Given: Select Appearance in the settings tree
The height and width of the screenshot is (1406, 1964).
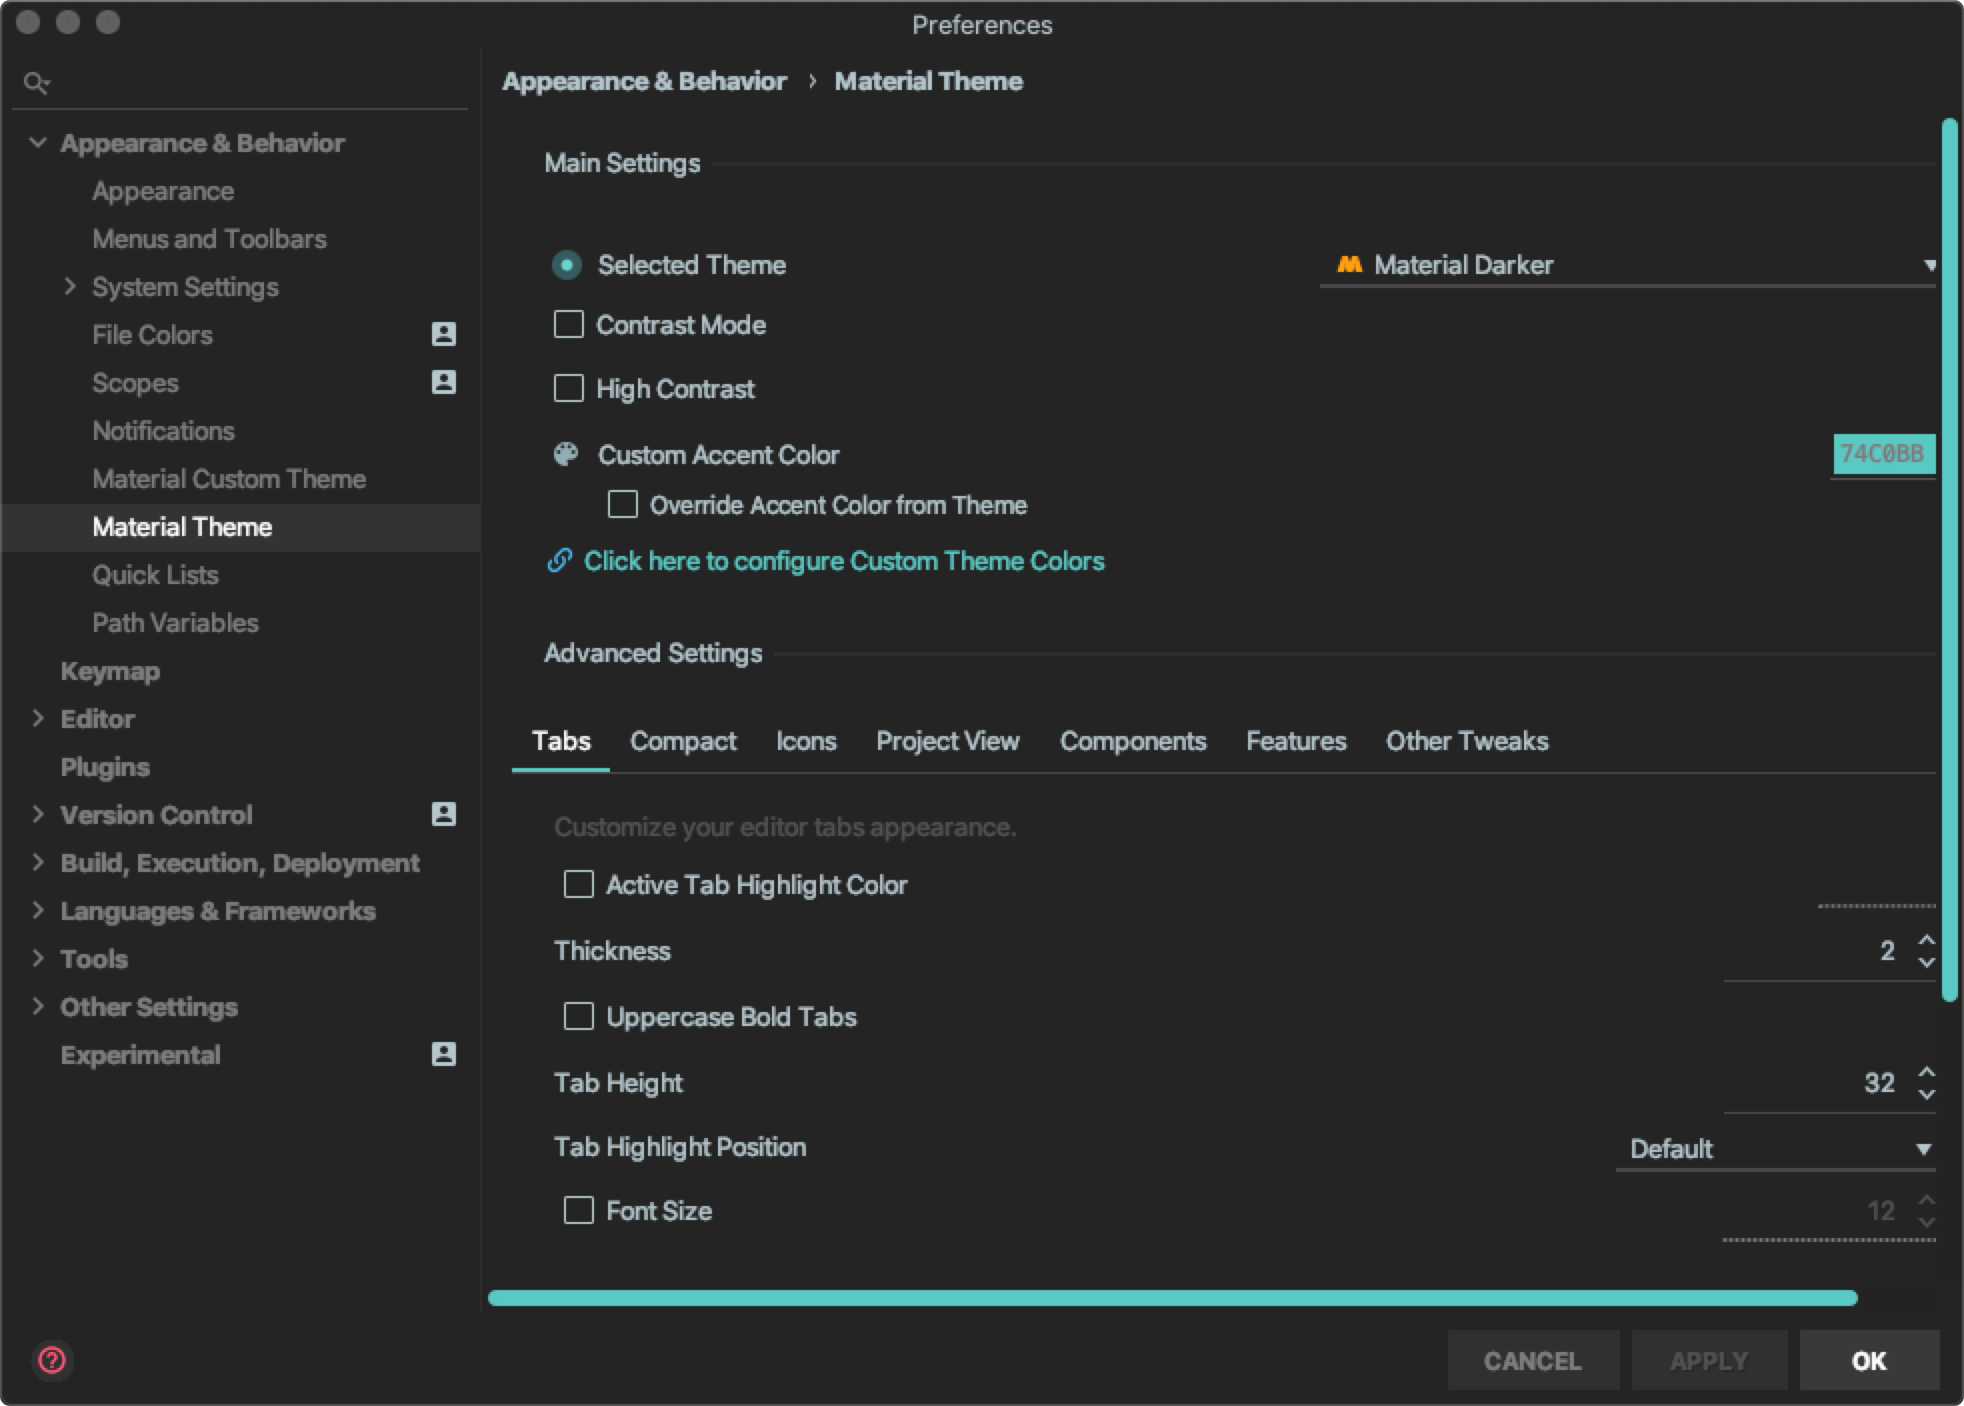Looking at the screenshot, I should tap(163, 191).
